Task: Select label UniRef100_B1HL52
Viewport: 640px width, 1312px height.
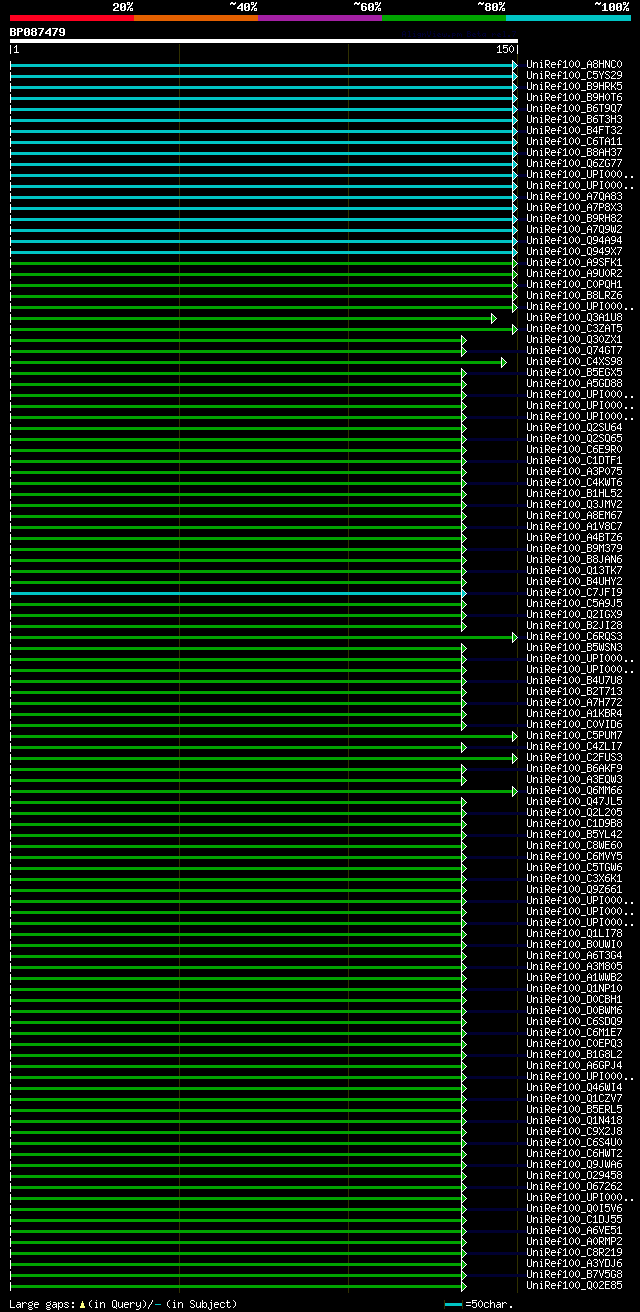Action: (574, 493)
